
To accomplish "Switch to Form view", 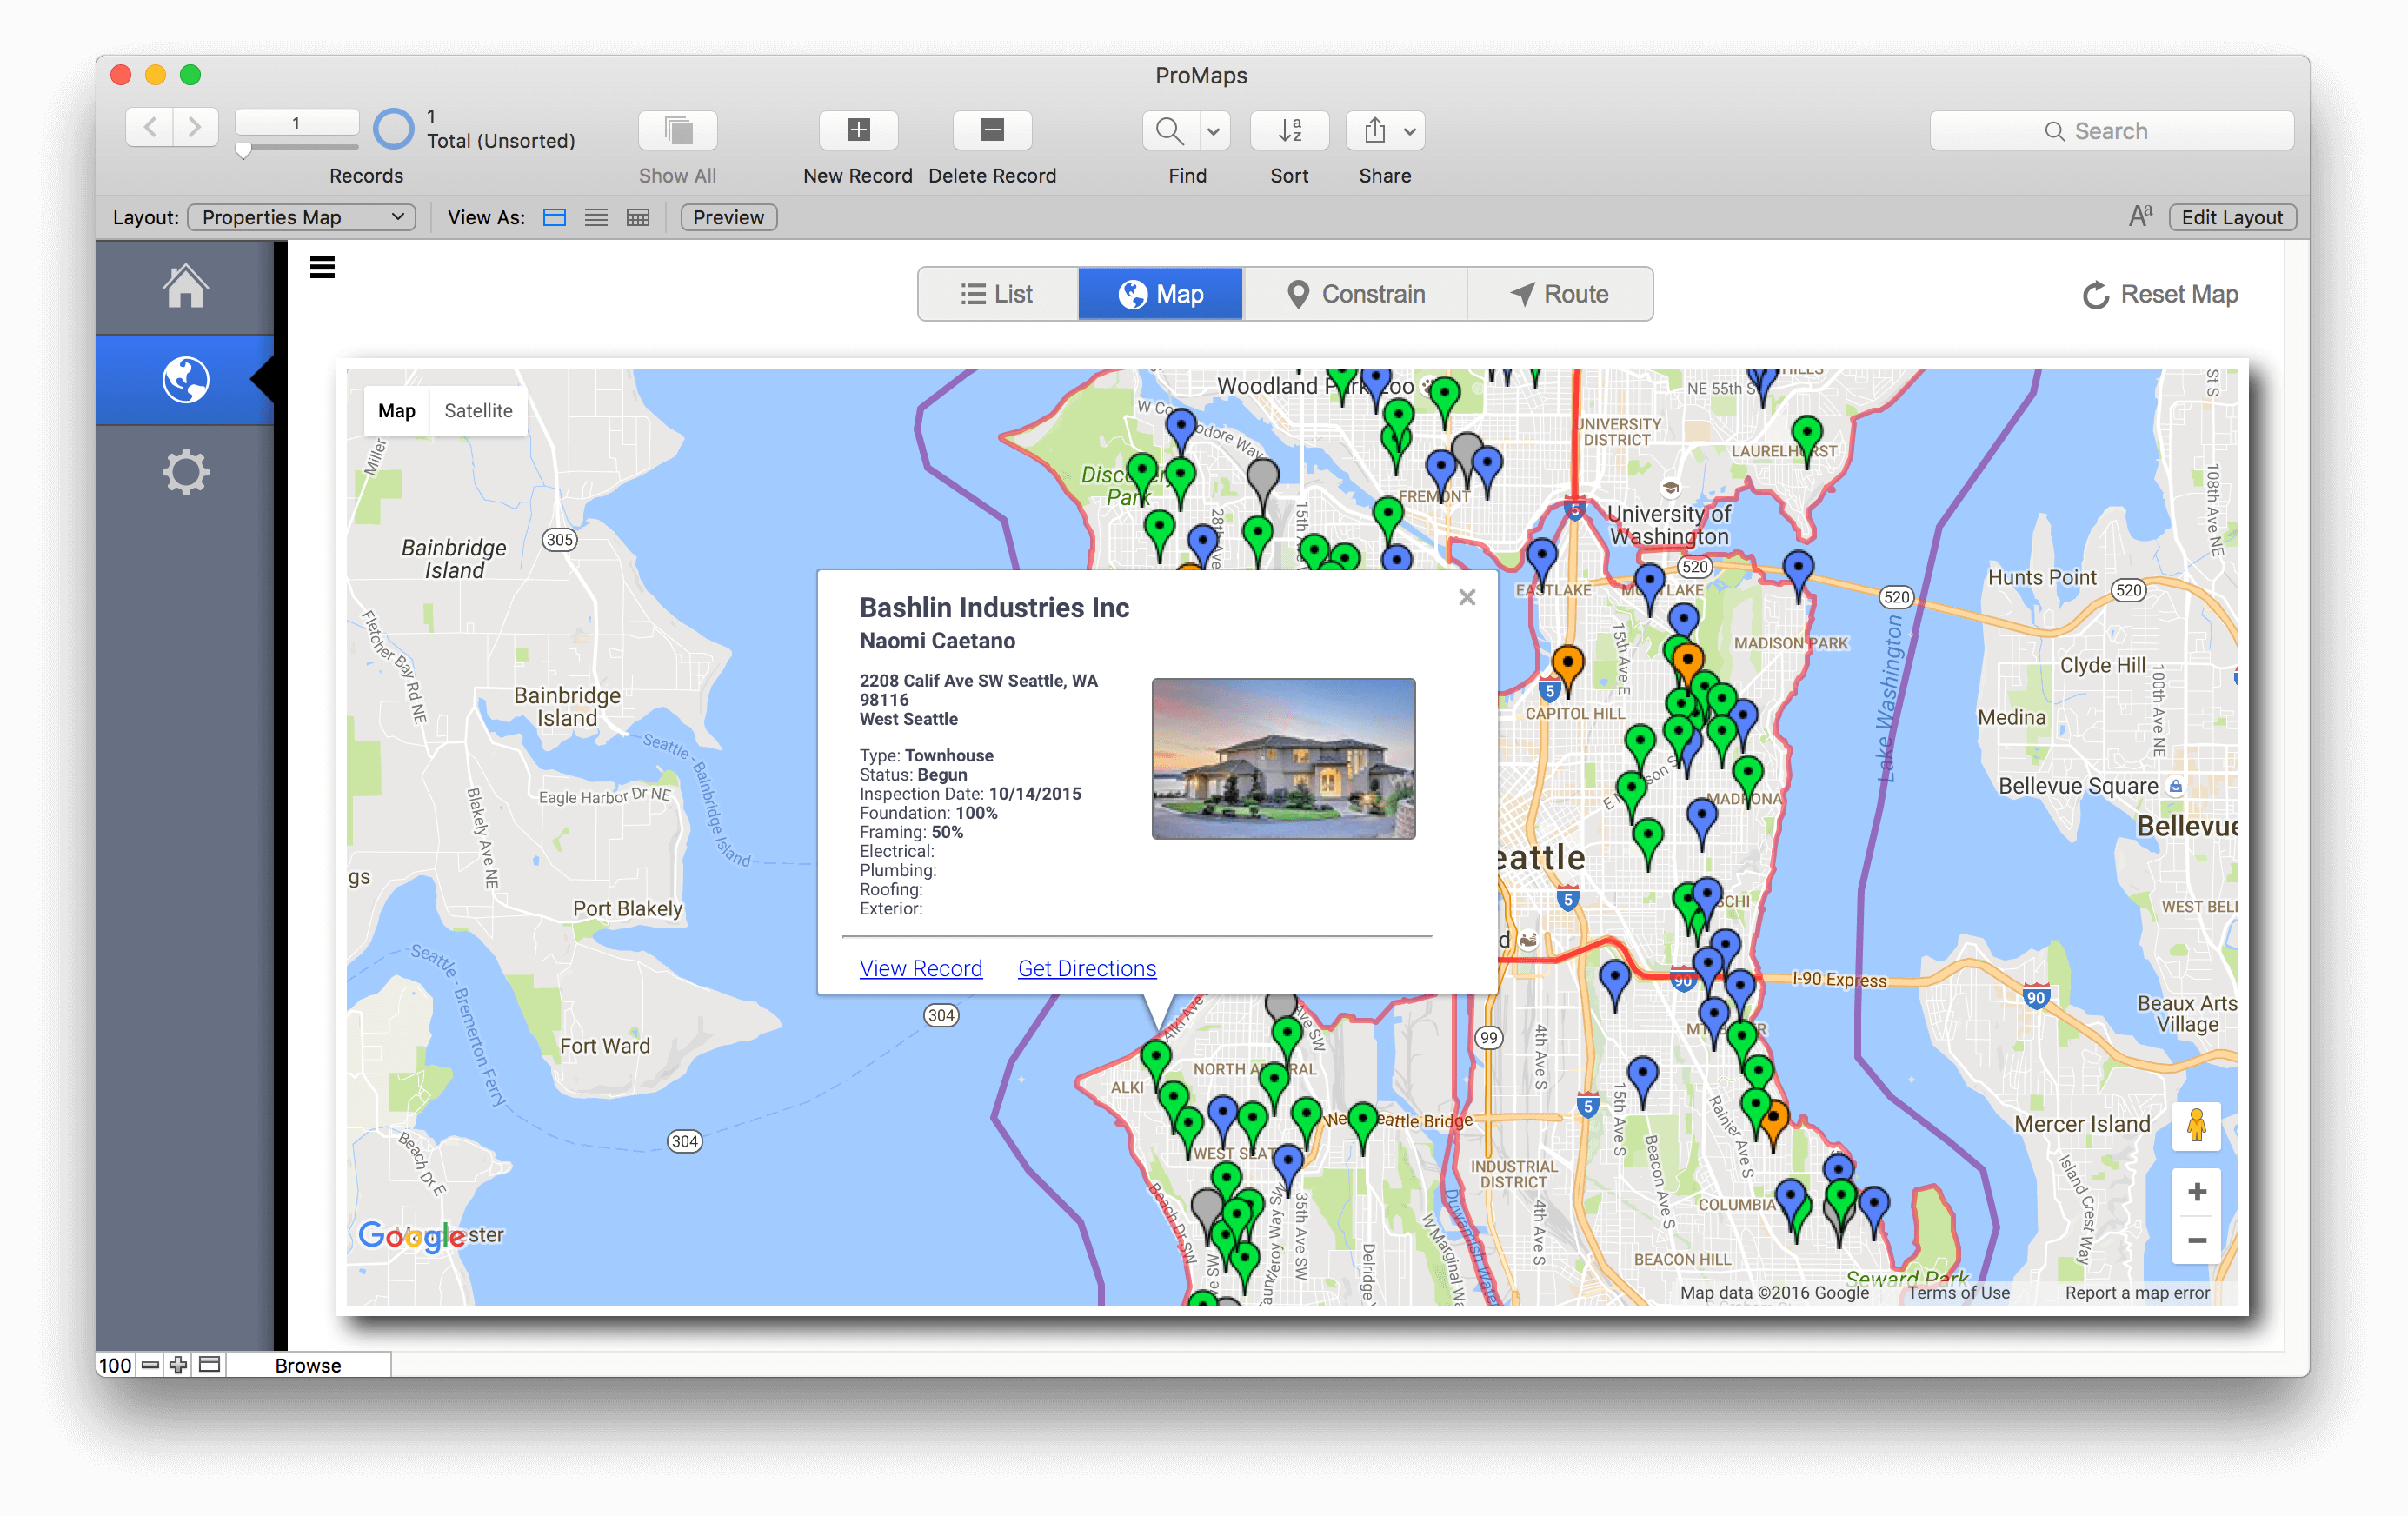I will point(554,217).
